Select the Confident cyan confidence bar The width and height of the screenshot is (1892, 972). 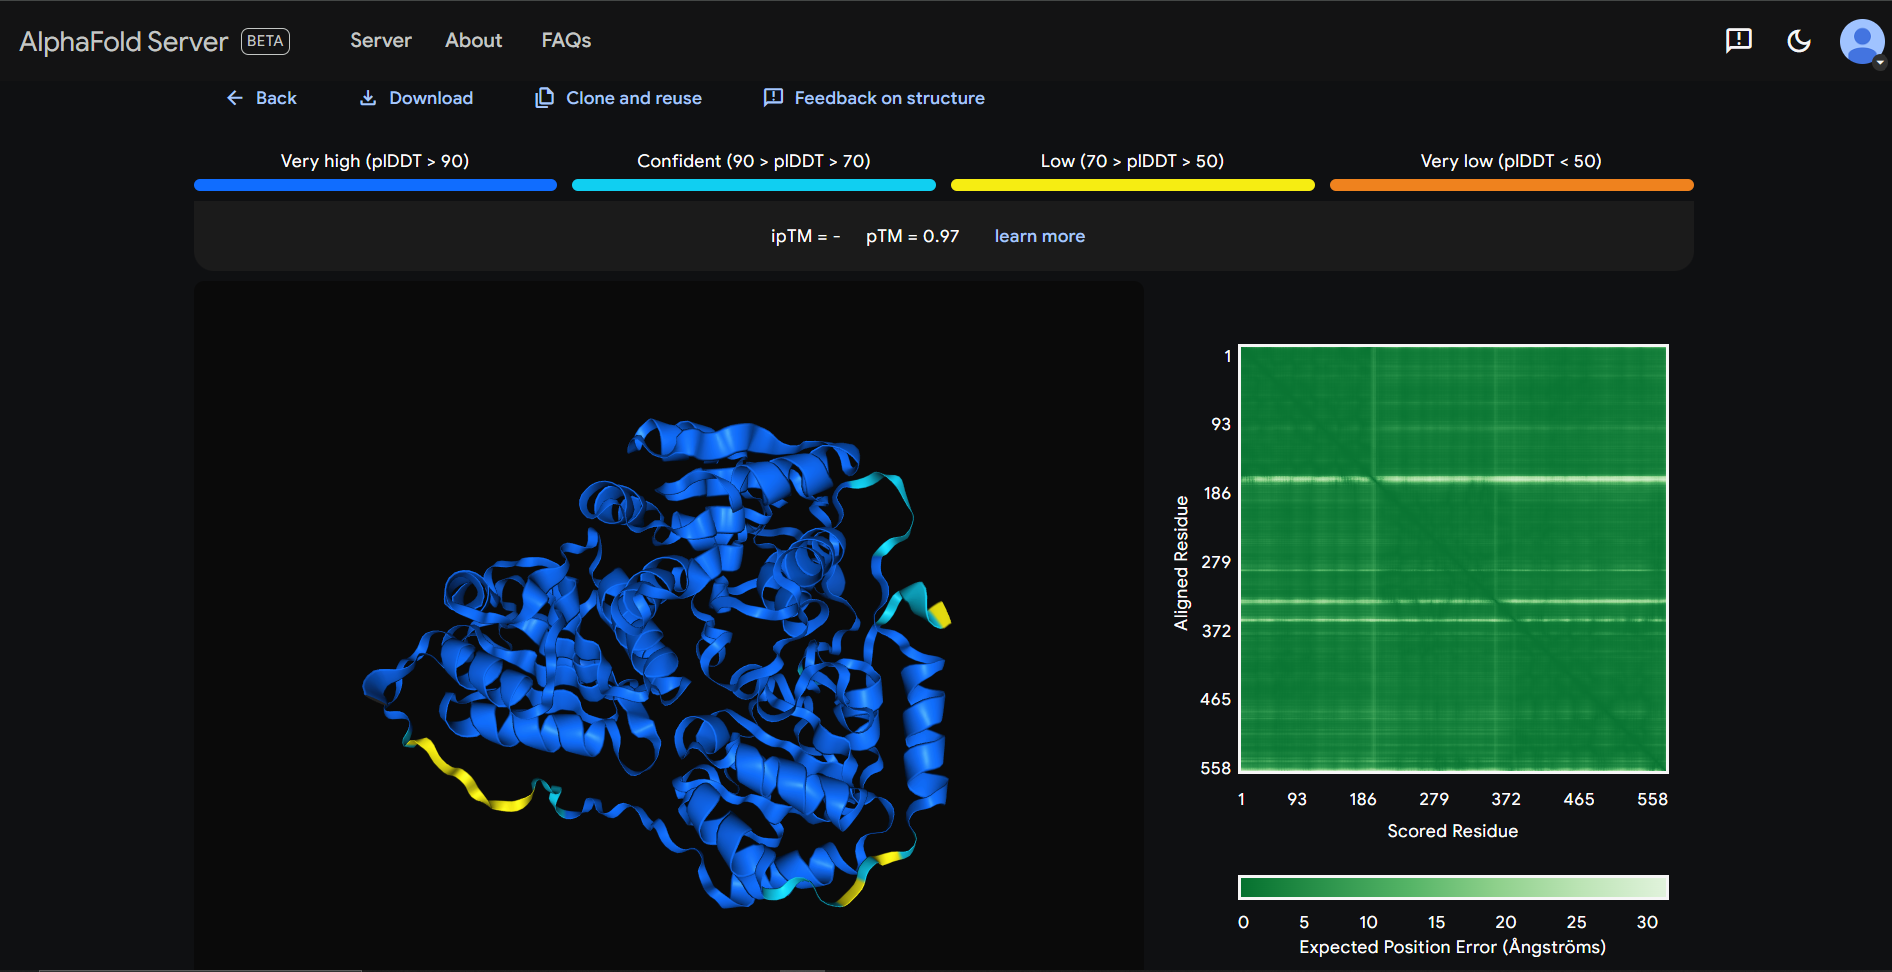(754, 185)
